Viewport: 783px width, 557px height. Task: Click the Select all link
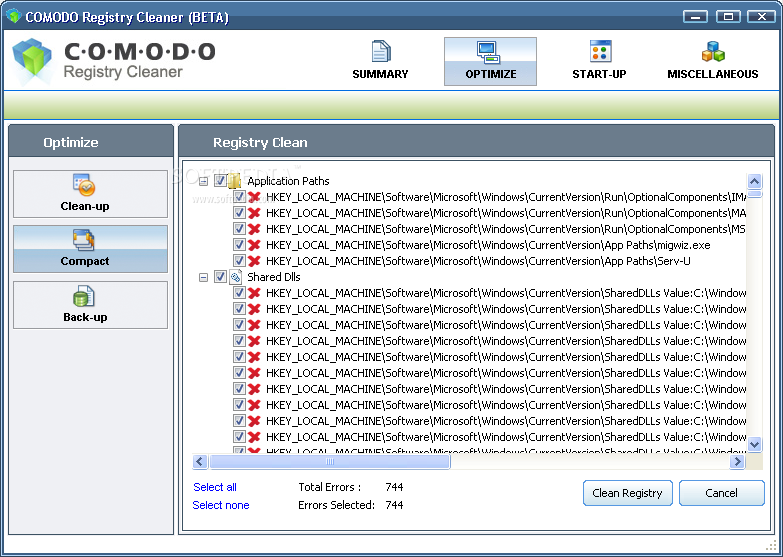(215, 487)
